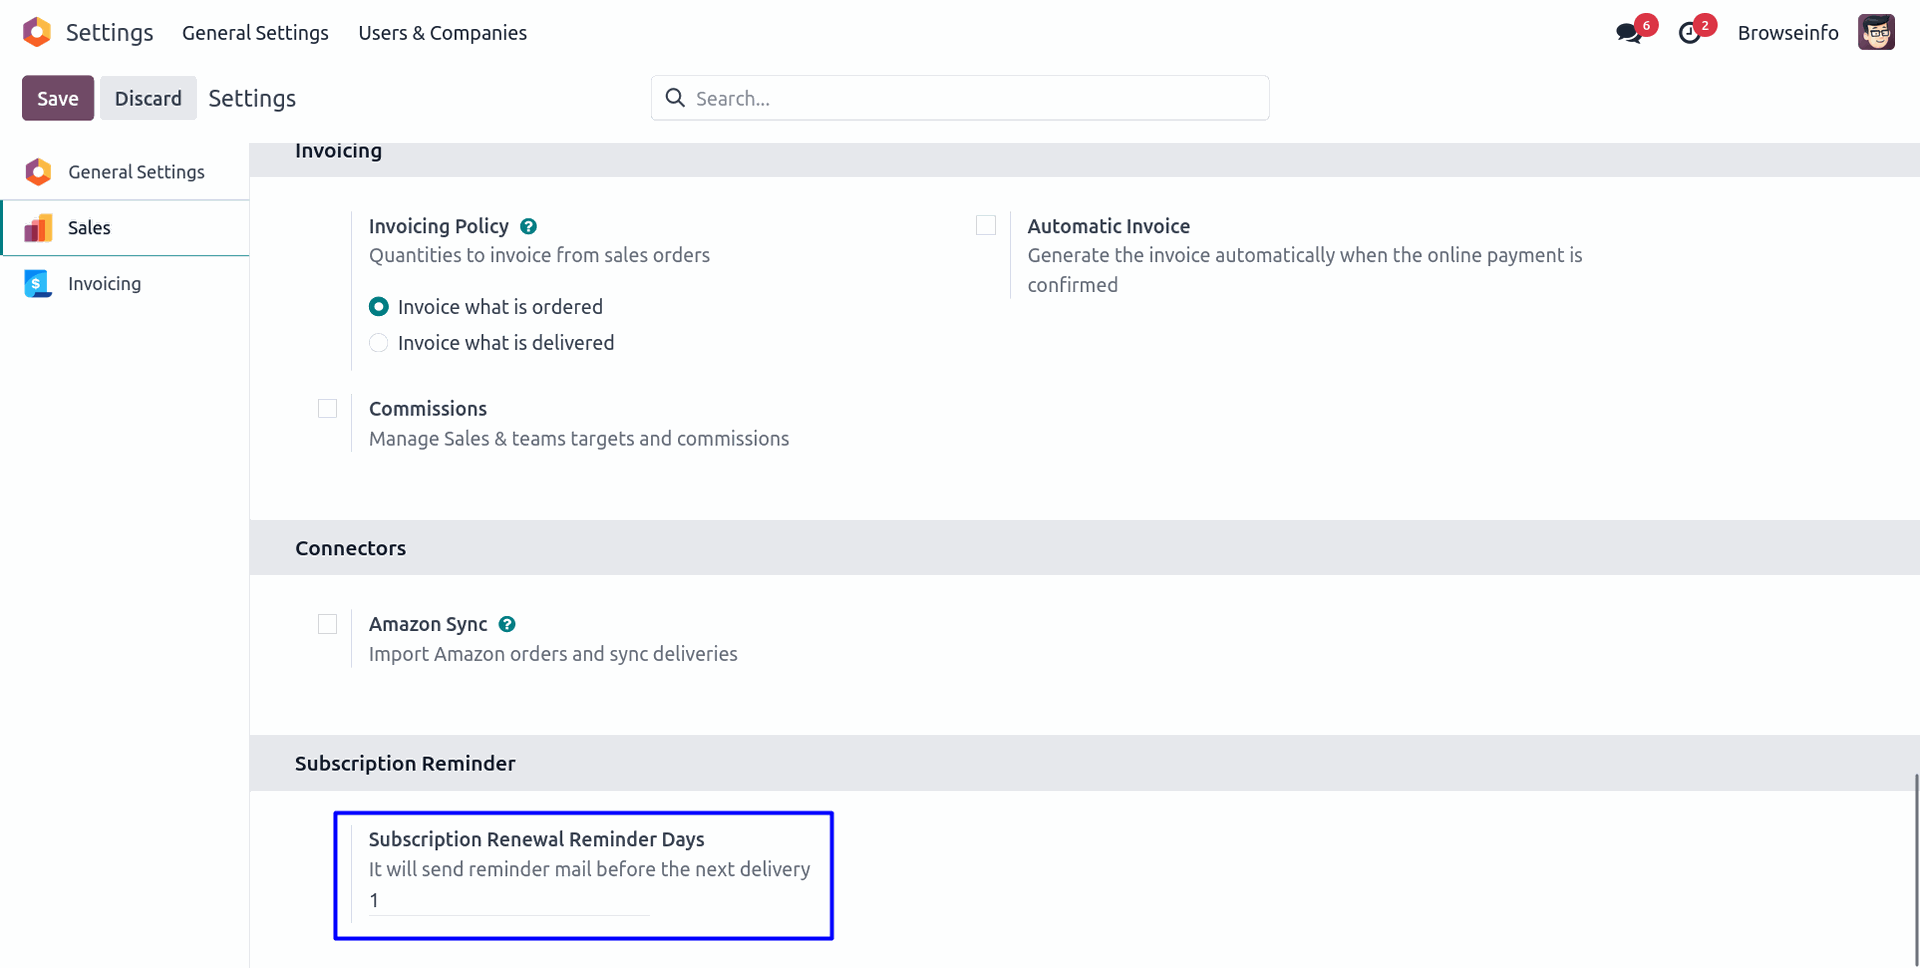Enable the Commissions checkbox
This screenshot has height=968, width=1920.
pyautogui.click(x=327, y=409)
